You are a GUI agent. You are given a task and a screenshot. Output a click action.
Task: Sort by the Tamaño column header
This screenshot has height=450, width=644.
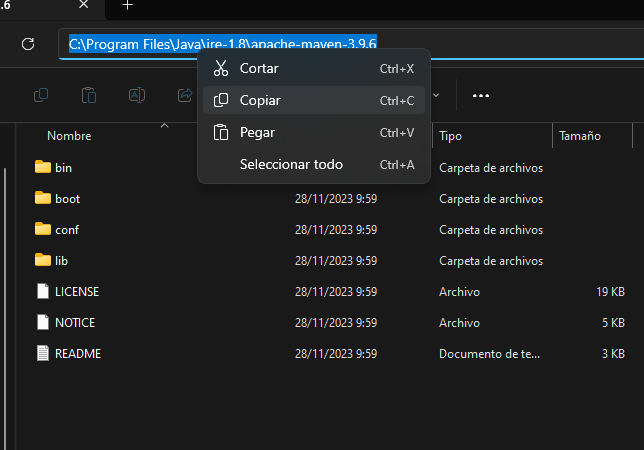[x=580, y=136]
